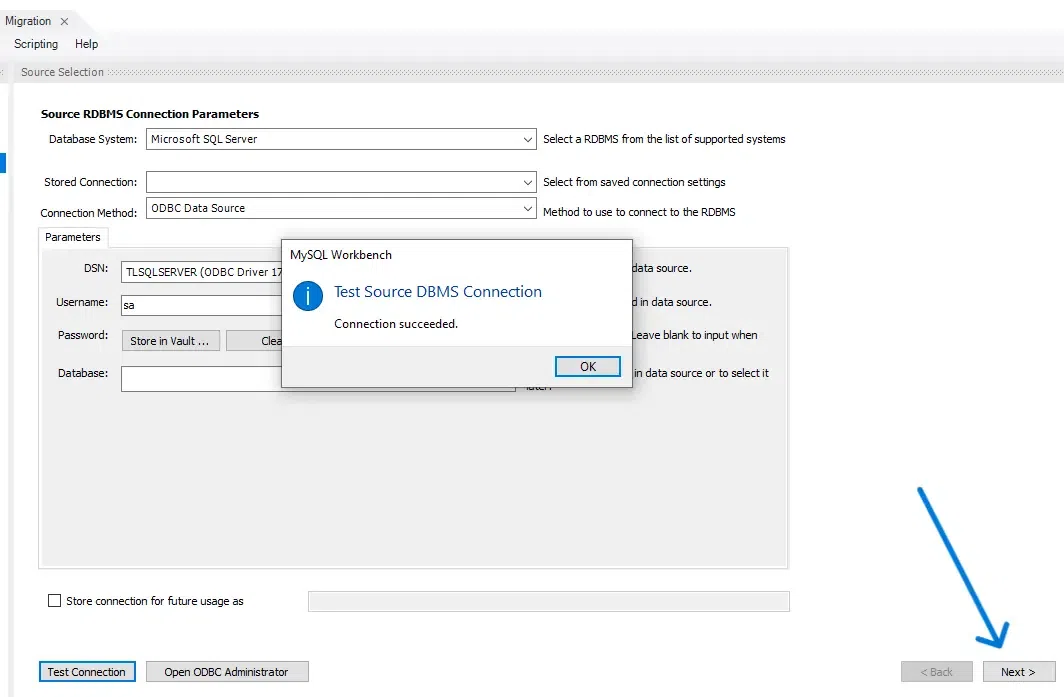
Task: Click the Username input field
Action: pyautogui.click(x=202, y=305)
